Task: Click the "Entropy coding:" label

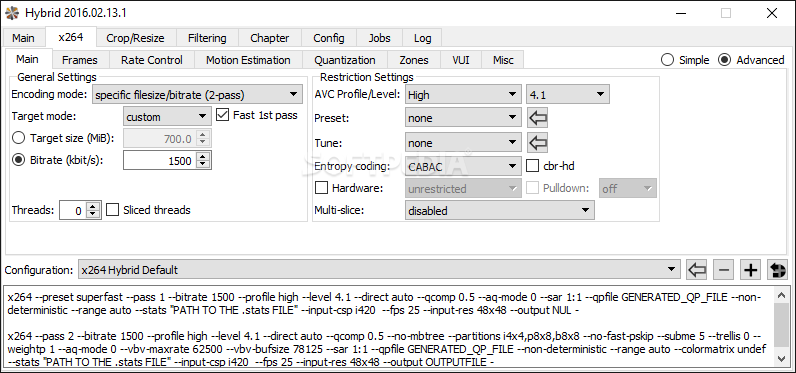Action: coord(352,166)
